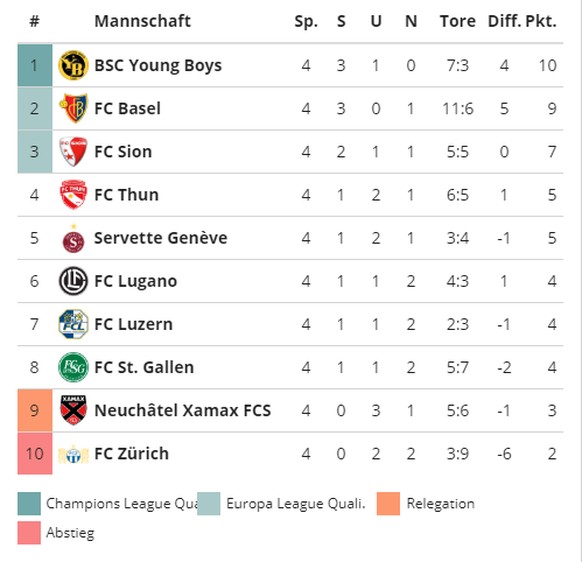This screenshot has height=562, width=582.
Task: Select the FC Thun club badge
Action: click(73, 195)
